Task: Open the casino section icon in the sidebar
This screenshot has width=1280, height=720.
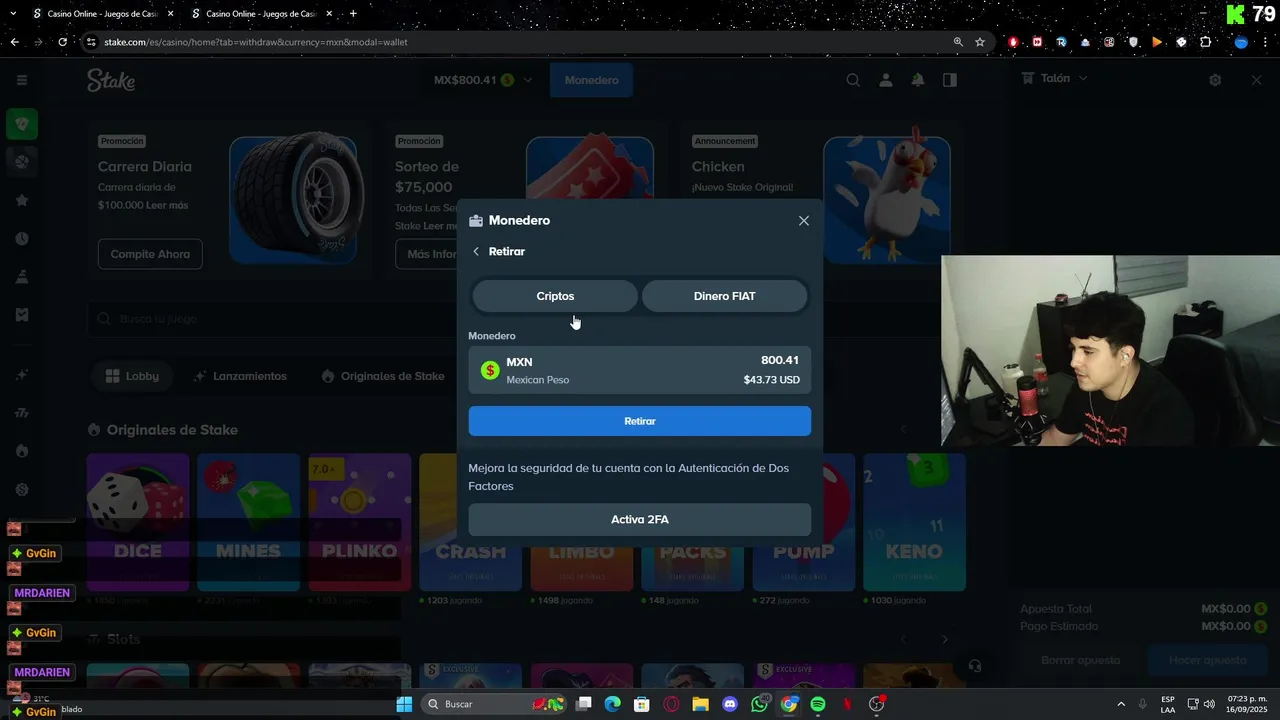Action: click(x=22, y=124)
